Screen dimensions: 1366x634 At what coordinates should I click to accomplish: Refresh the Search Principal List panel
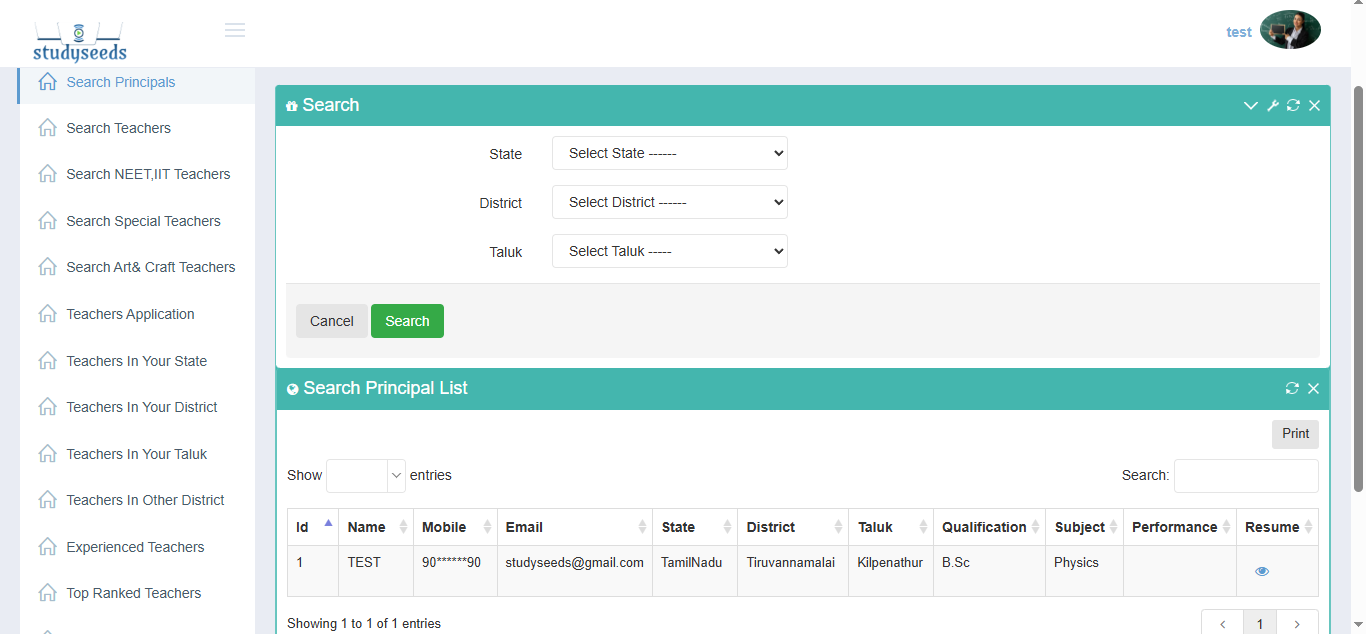pos(1292,389)
